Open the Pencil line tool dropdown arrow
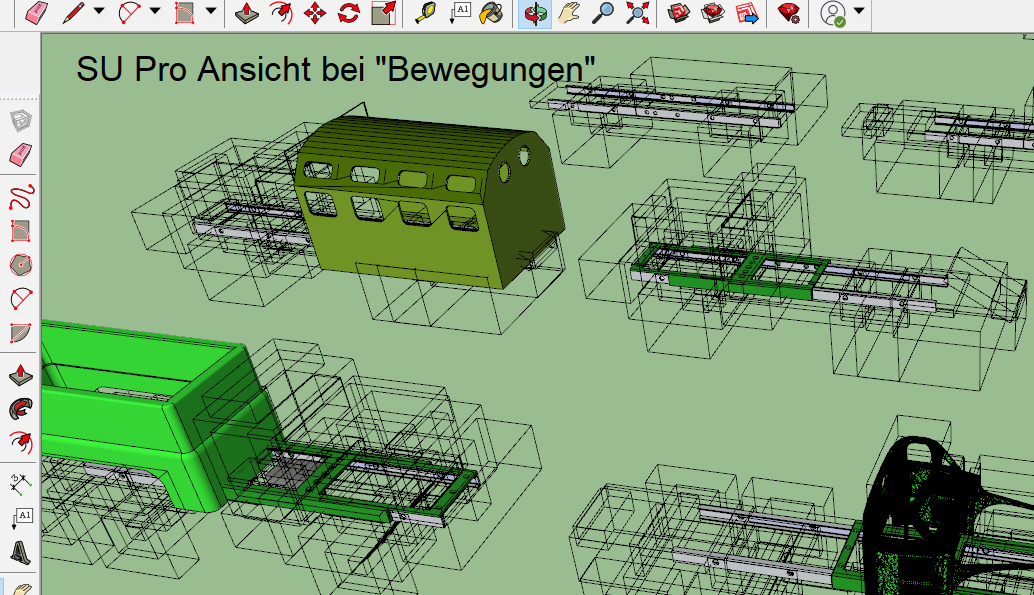The height and width of the screenshot is (595, 1034). pyautogui.click(x=99, y=13)
